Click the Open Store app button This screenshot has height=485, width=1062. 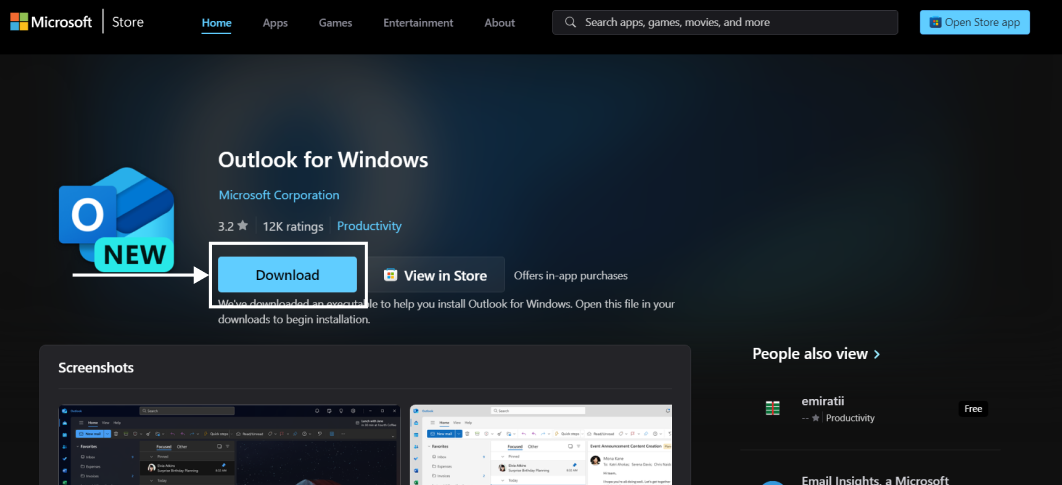[975, 22]
